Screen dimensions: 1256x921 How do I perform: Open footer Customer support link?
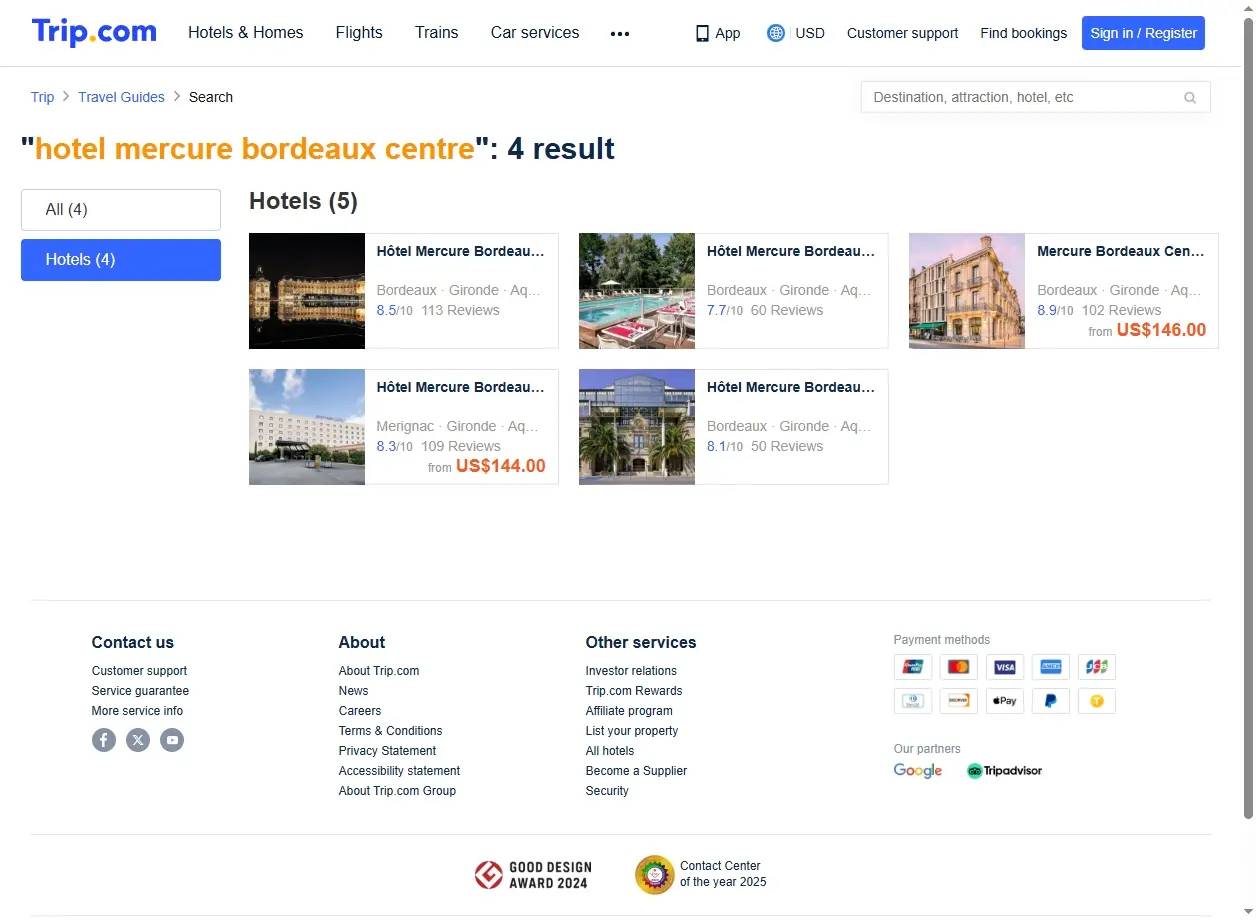click(139, 671)
